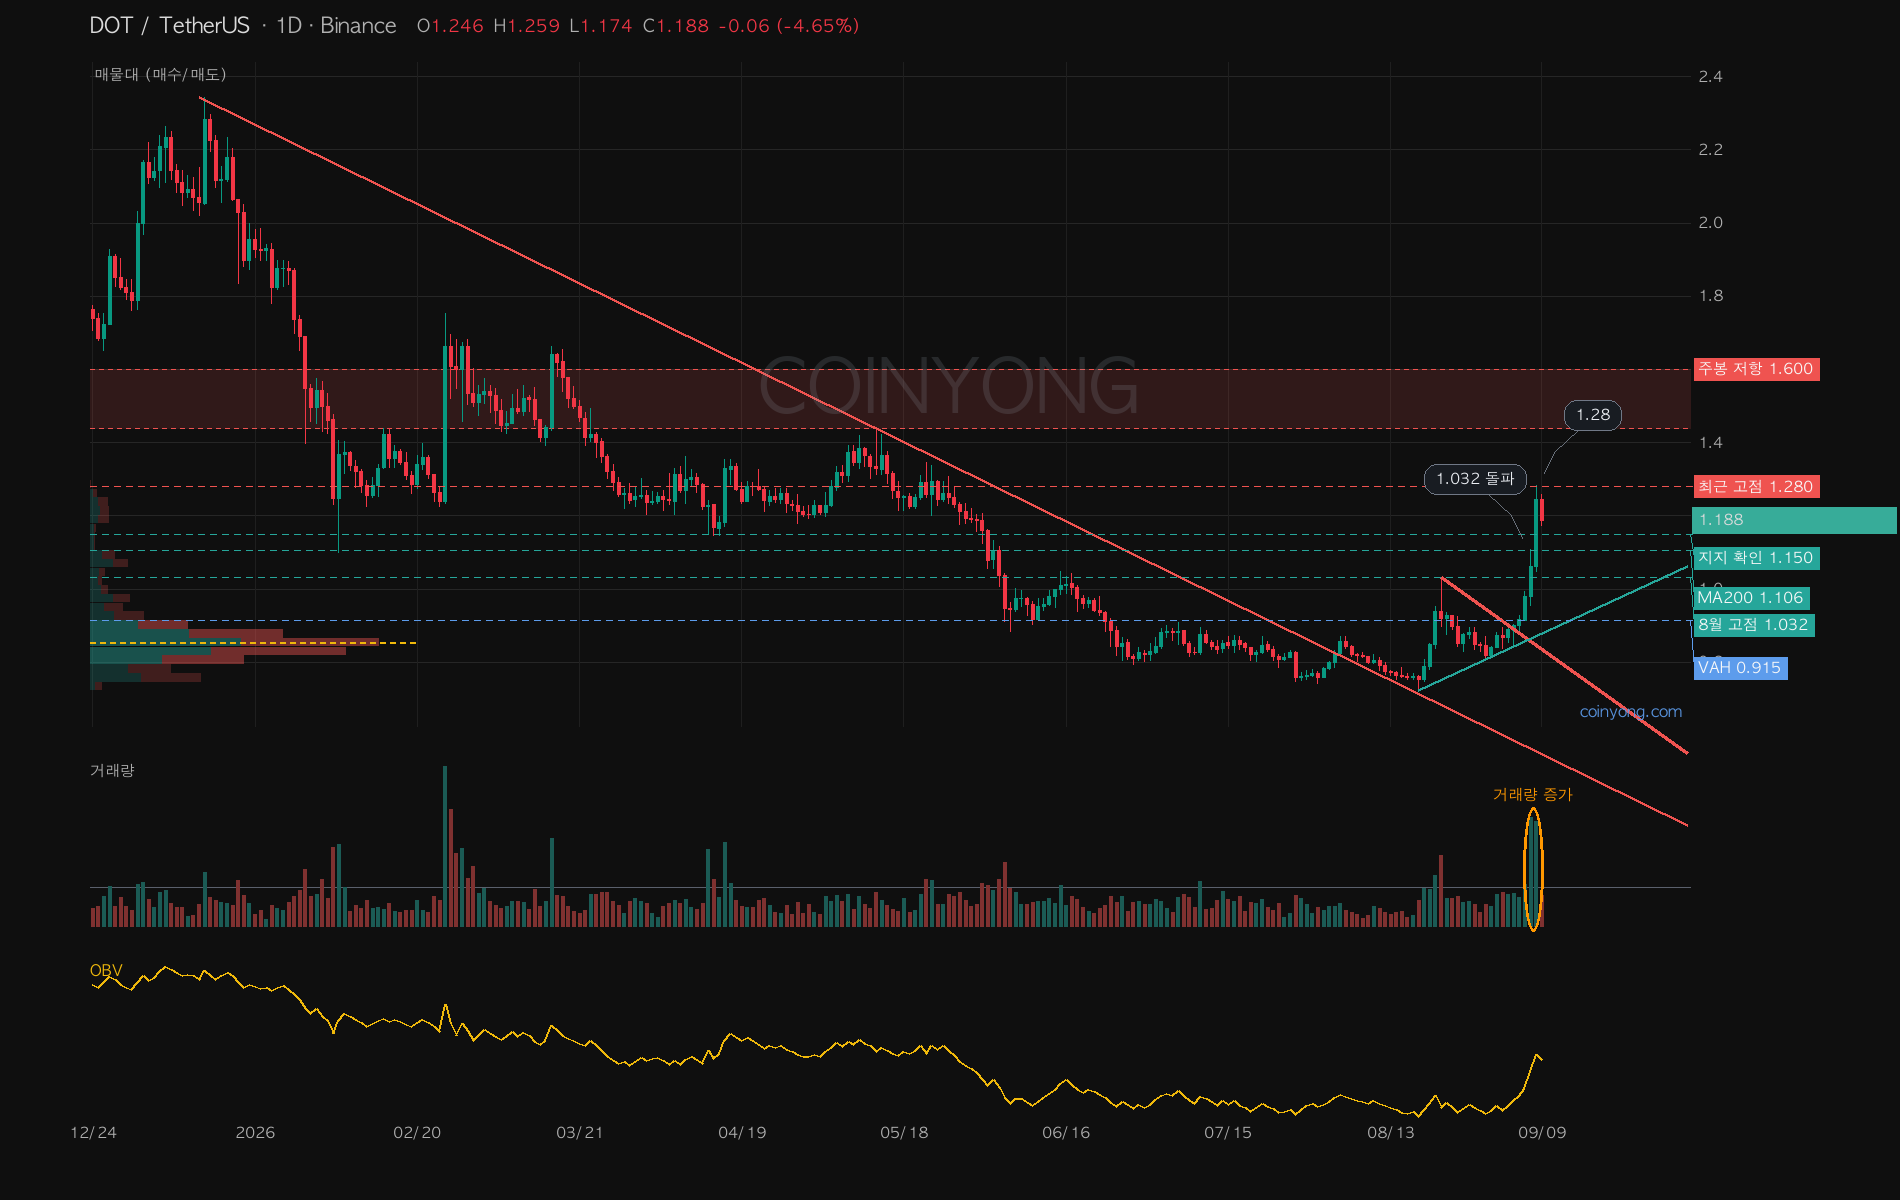This screenshot has width=1900, height=1200.
Task: Click the 05/18 date axis label
Action: pyautogui.click(x=904, y=1132)
